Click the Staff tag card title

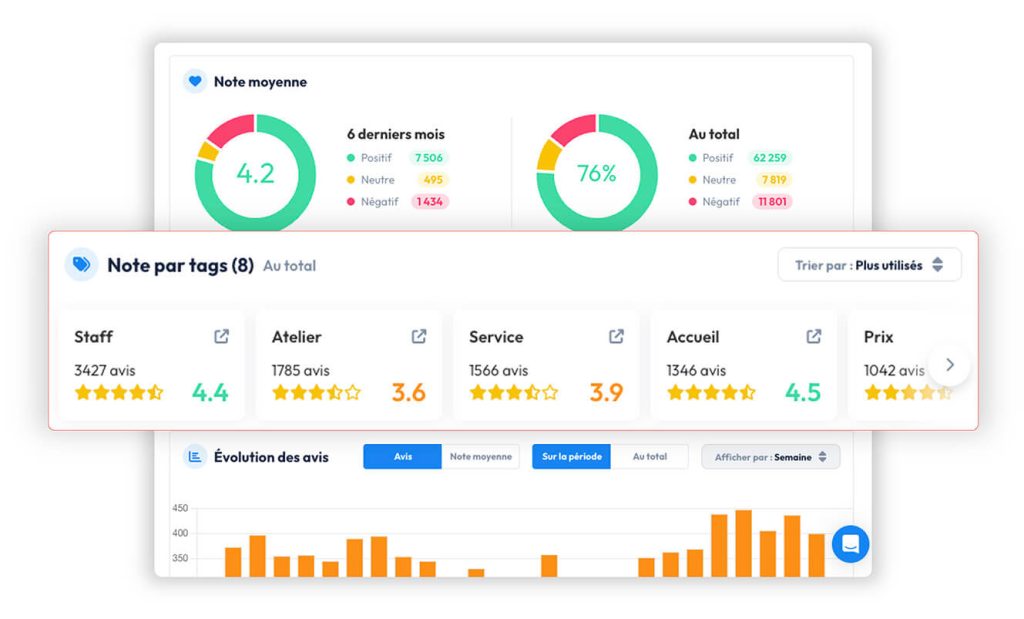(x=93, y=337)
